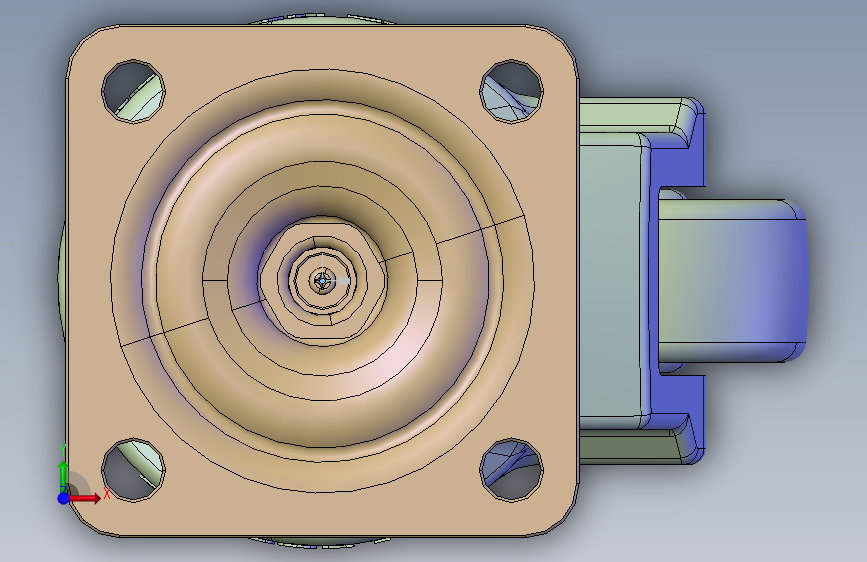
Task: Click the center cross-head screw of the swivel
Action: pyautogui.click(x=322, y=280)
